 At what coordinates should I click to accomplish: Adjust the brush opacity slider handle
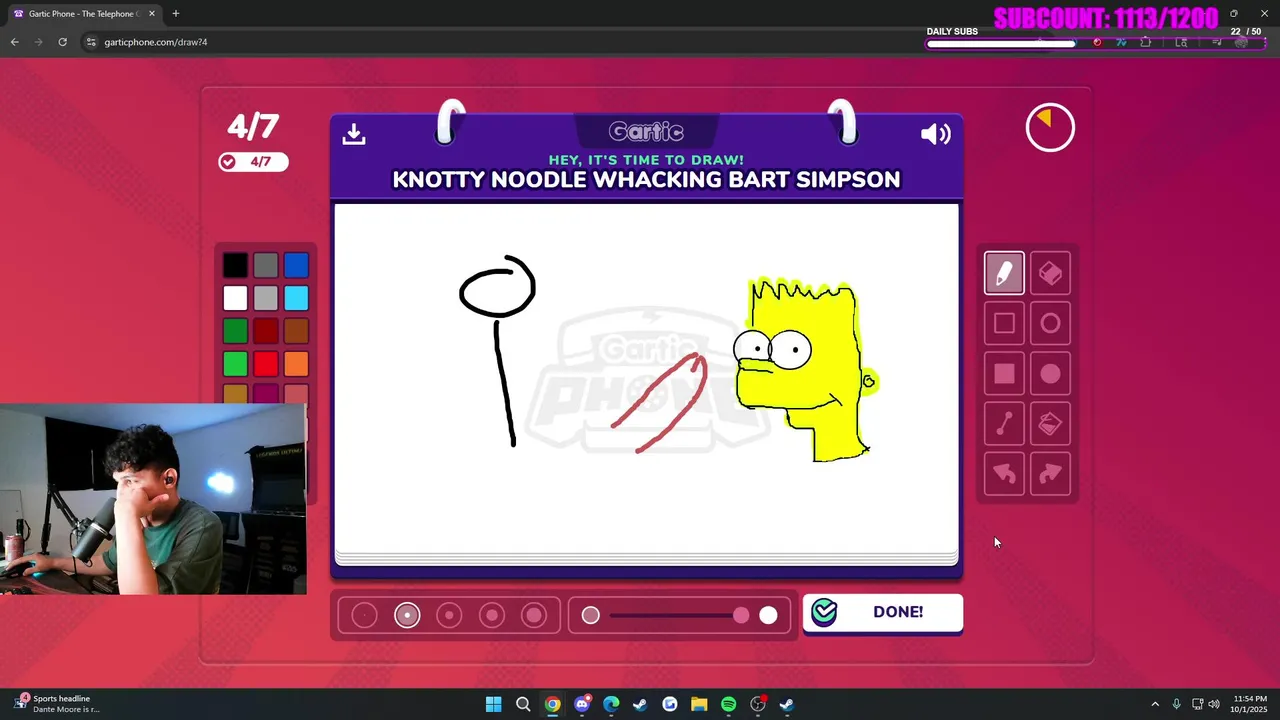coord(741,615)
